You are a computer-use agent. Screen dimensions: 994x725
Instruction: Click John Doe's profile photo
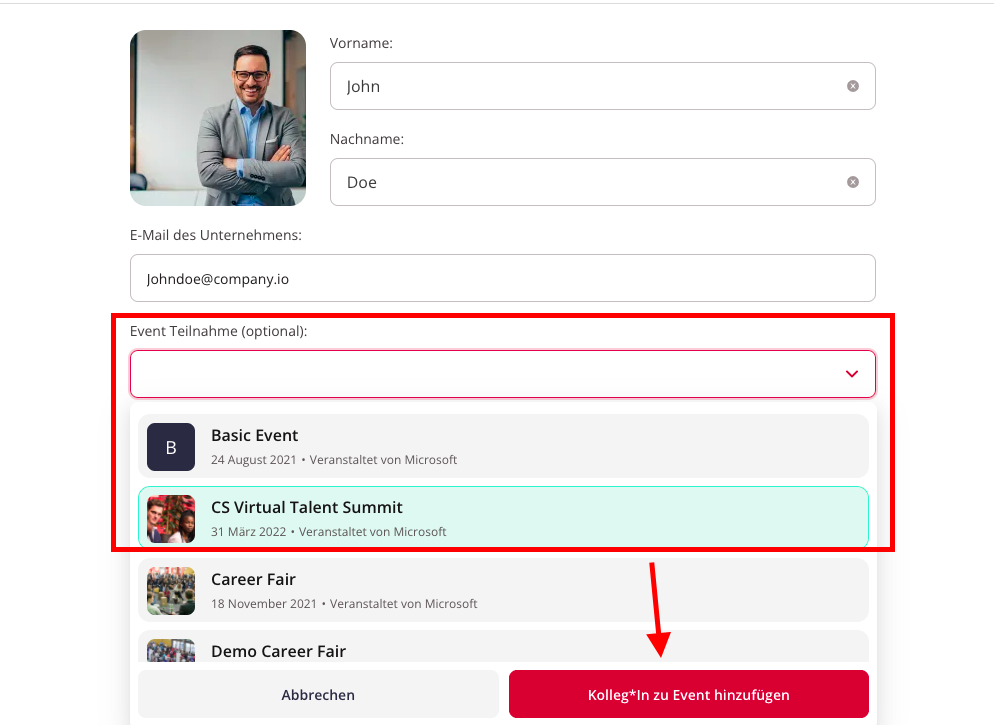tap(218, 118)
